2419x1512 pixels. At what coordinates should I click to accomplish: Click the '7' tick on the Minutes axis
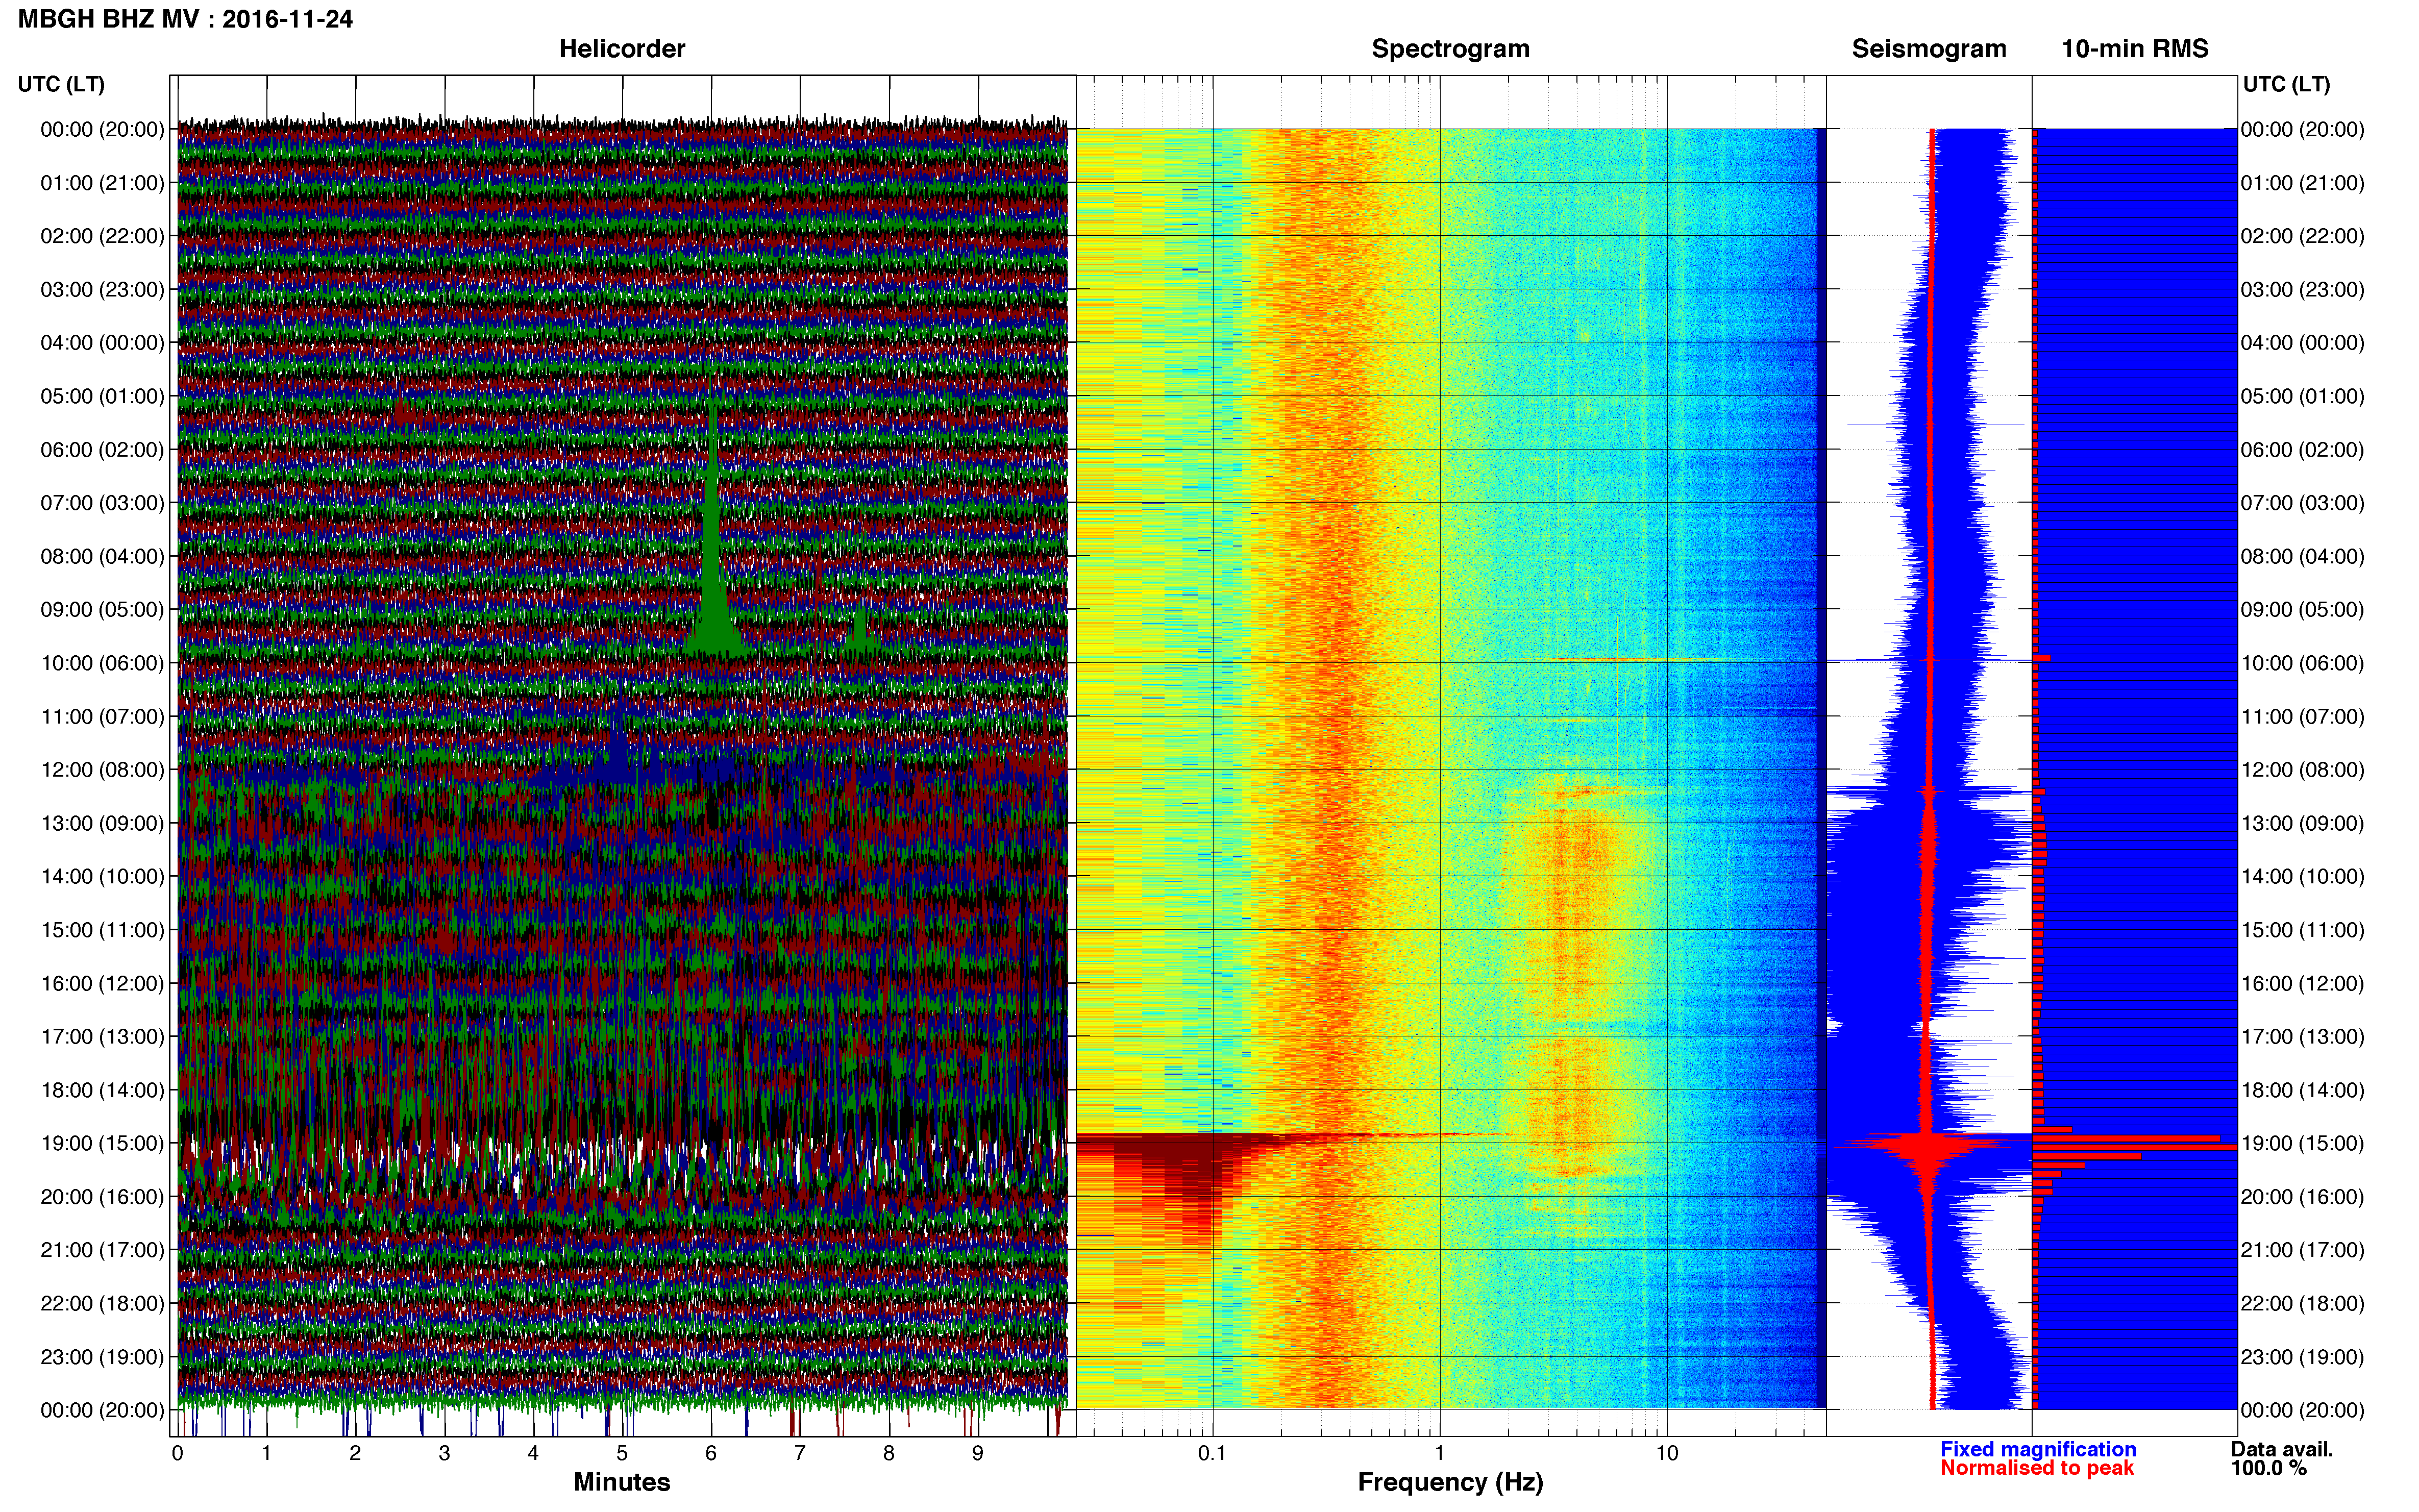800,1454
